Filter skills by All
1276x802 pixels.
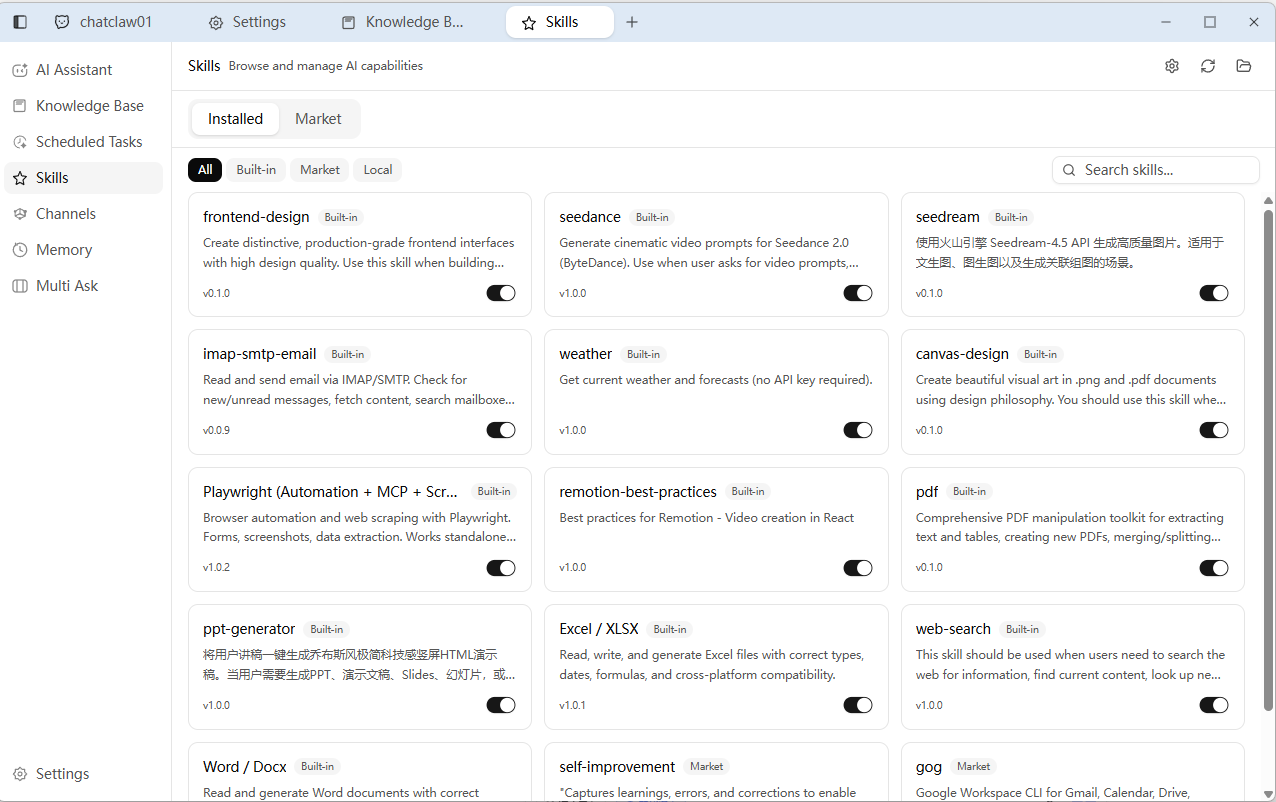click(205, 170)
